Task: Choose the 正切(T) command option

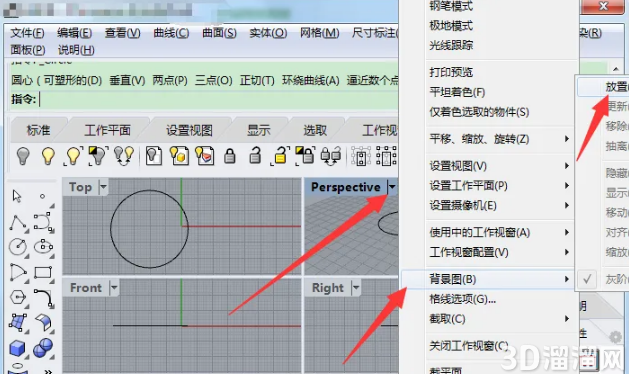Action: (x=257, y=81)
